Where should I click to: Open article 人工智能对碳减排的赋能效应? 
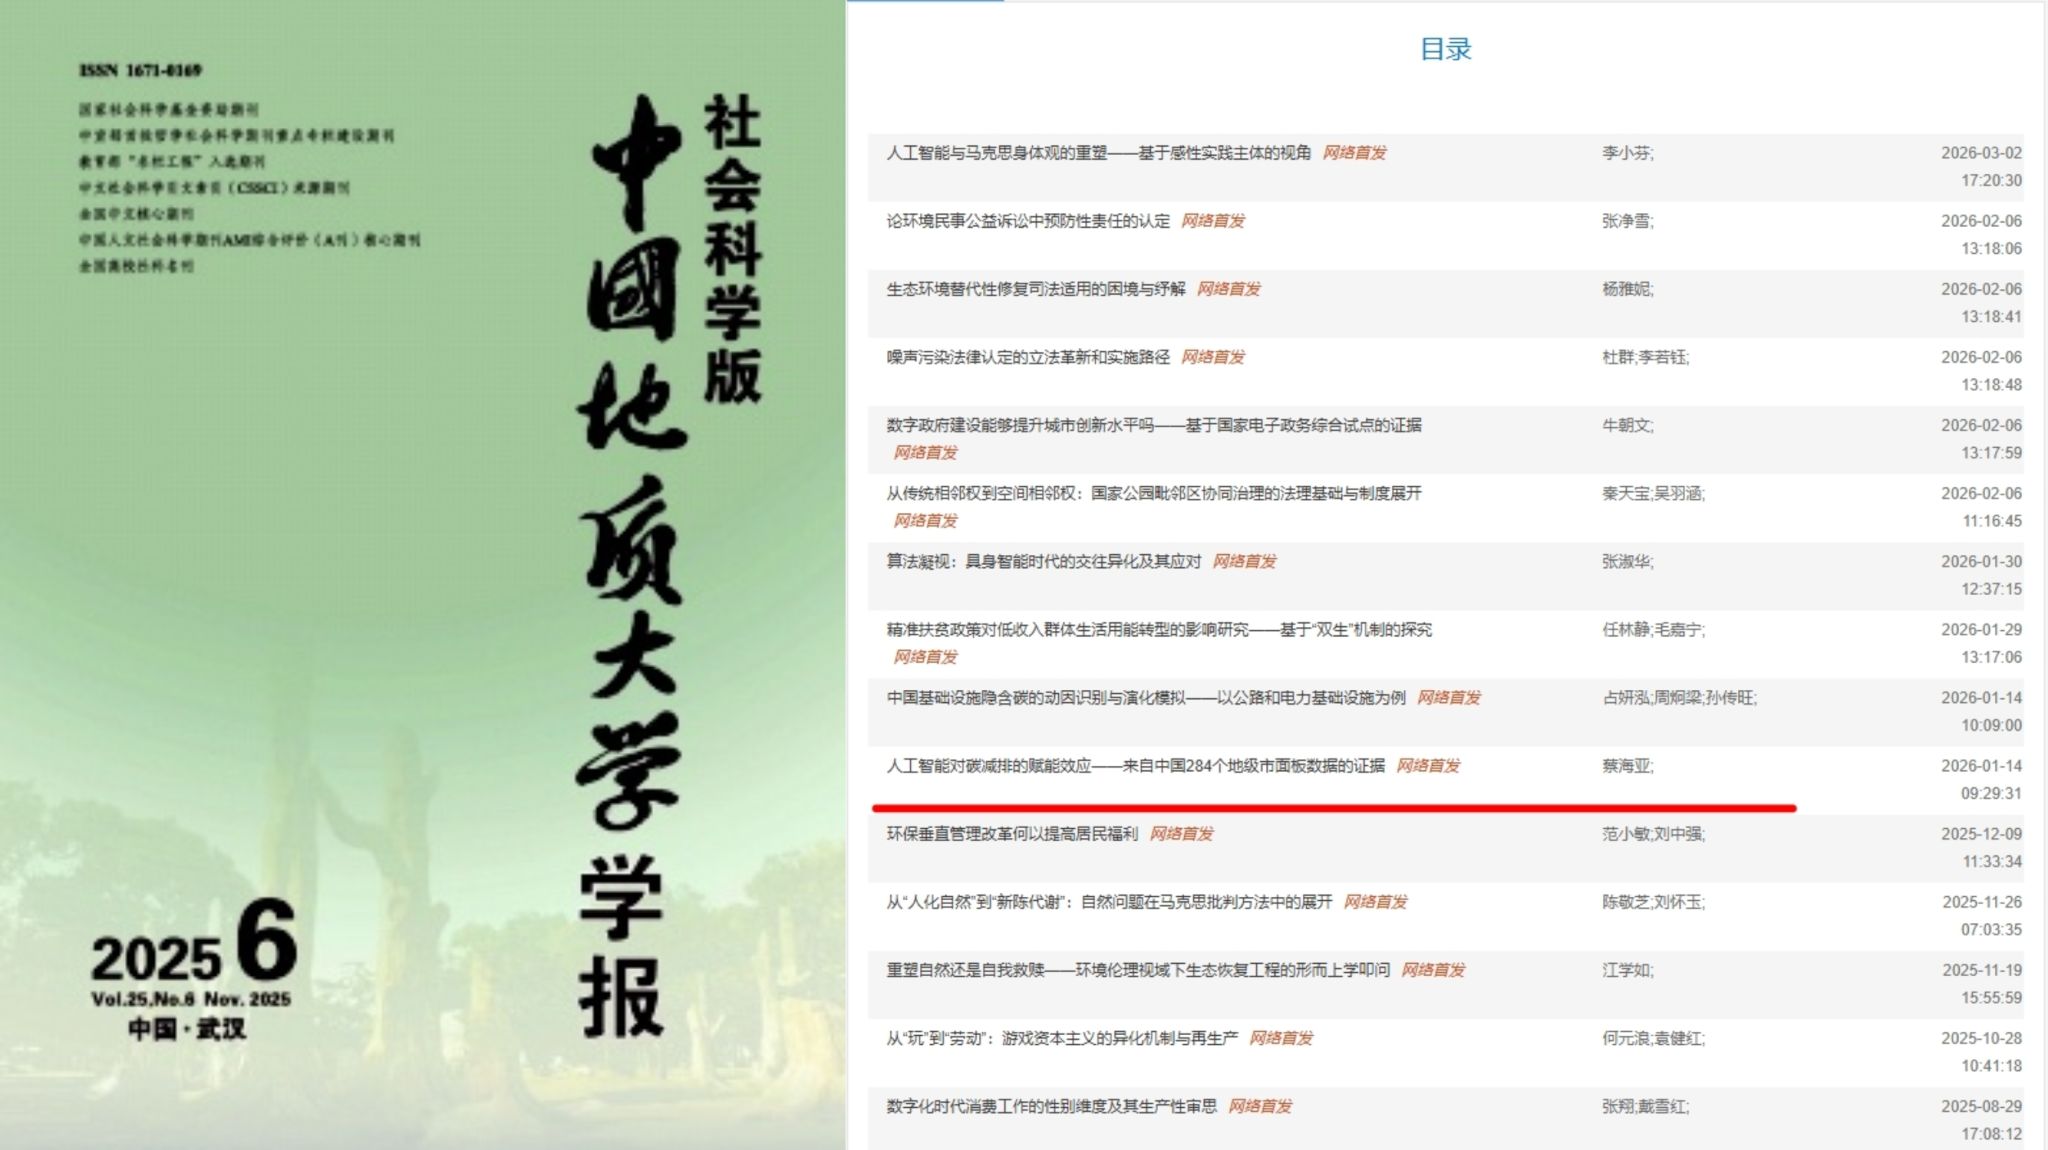(1135, 765)
